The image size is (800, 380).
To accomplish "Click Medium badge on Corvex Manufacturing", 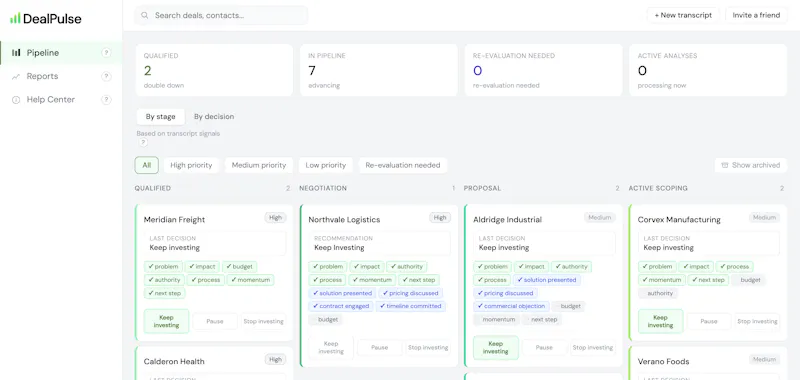I will pyautogui.click(x=764, y=218).
